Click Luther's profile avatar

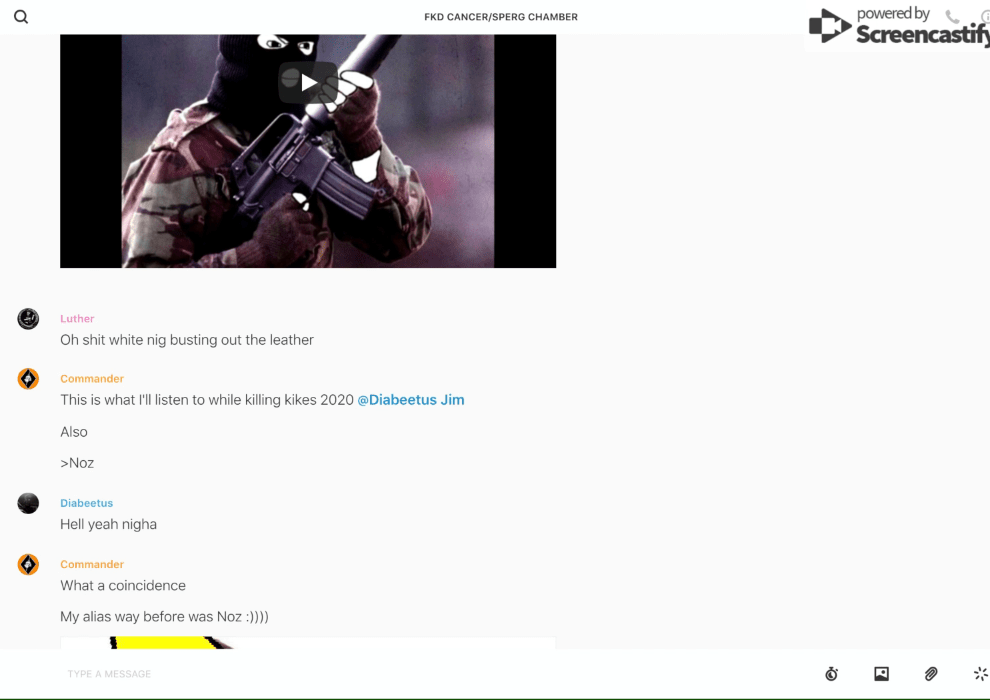click(x=28, y=319)
